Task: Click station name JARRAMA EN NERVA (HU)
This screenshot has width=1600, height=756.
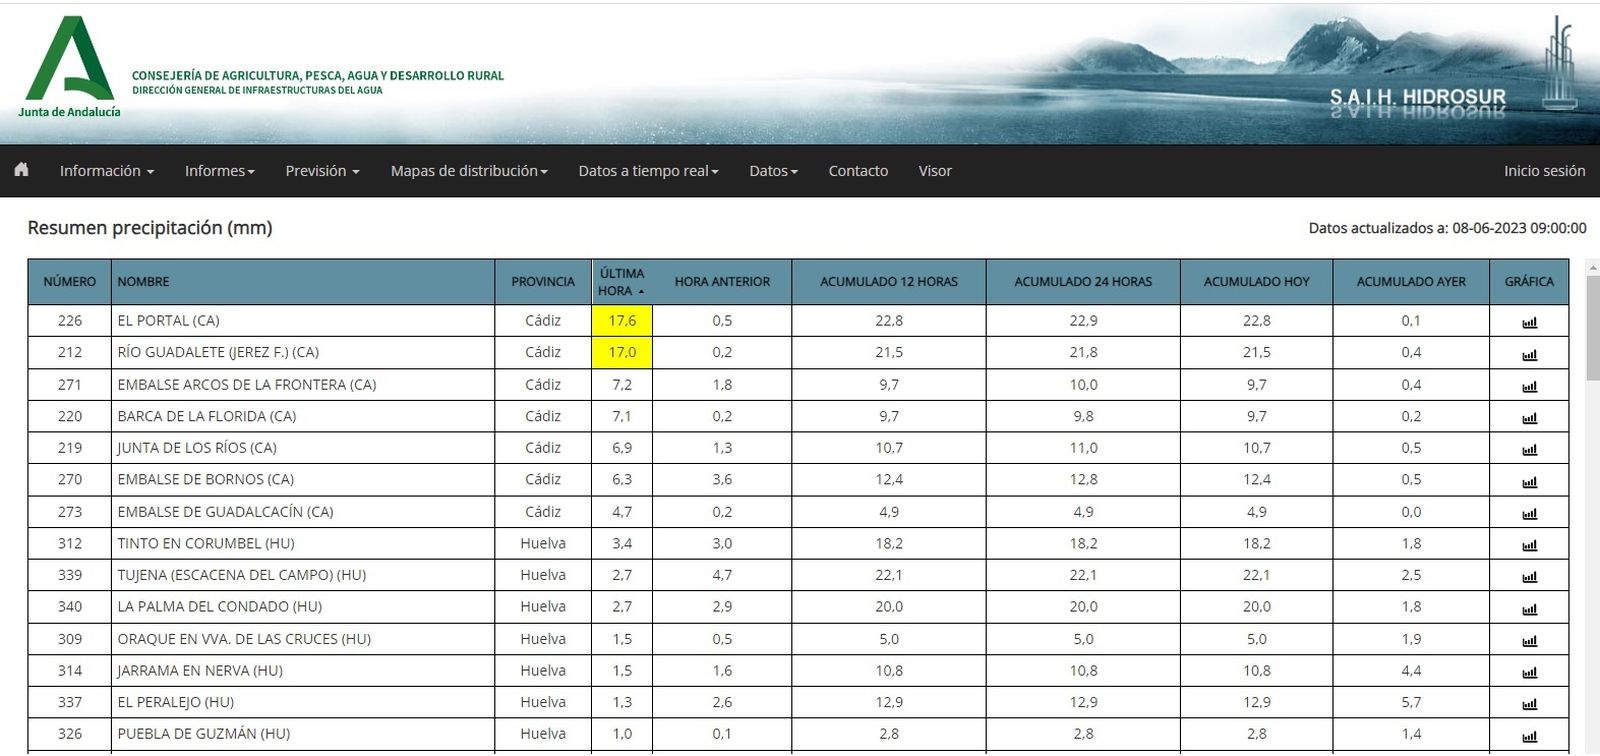Action: pyautogui.click(x=200, y=671)
